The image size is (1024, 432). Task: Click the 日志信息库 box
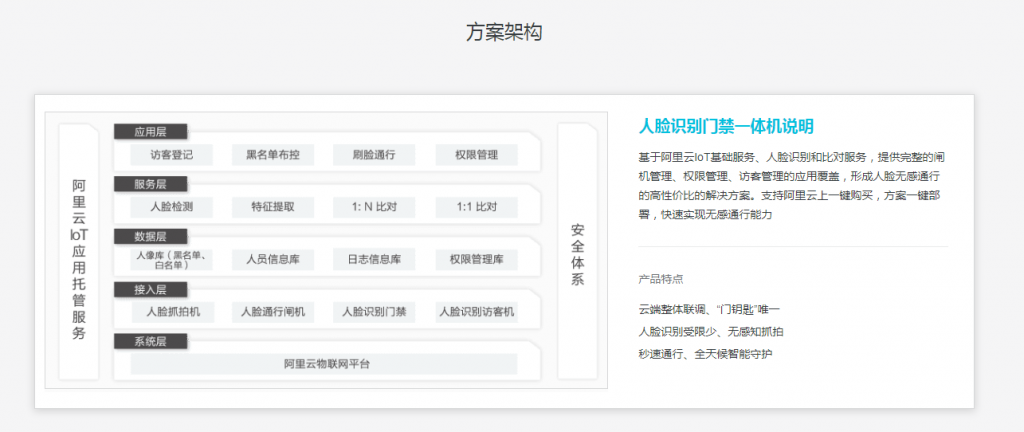pyautogui.click(x=374, y=260)
